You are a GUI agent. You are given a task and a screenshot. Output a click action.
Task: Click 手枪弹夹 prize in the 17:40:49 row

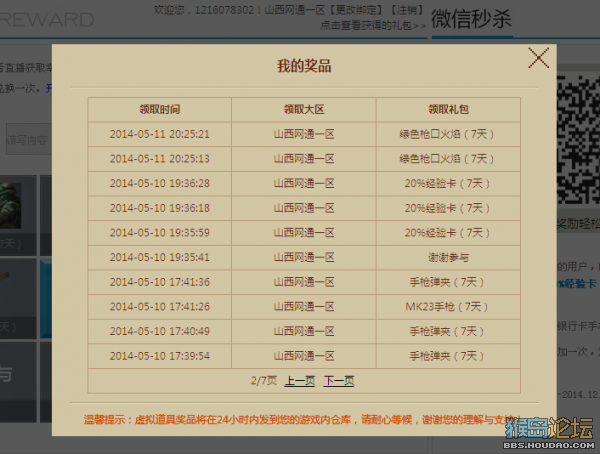coord(448,331)
